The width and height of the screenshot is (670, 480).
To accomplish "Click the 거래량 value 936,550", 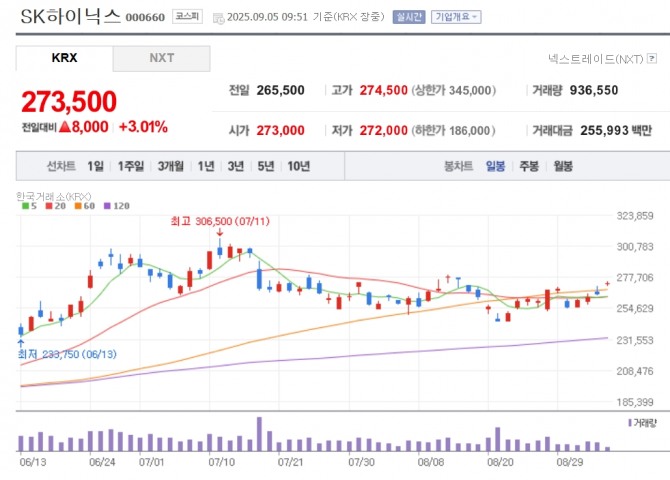I will (x=594, y=90).
